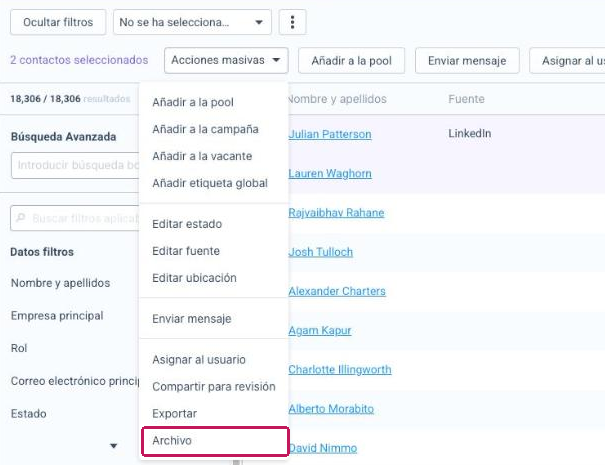Click LinkedIn source cell for Julian Patterson

(470, 134)
